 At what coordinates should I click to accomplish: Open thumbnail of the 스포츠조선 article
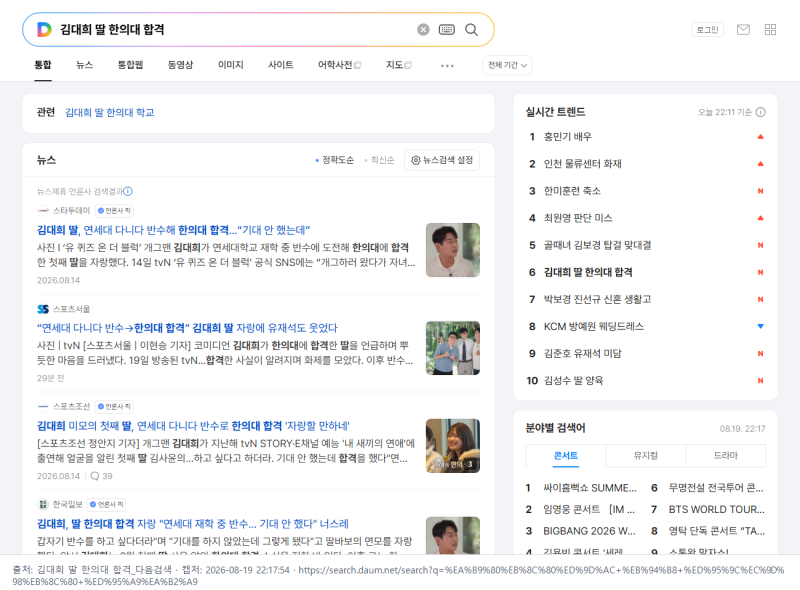point(453,446)
